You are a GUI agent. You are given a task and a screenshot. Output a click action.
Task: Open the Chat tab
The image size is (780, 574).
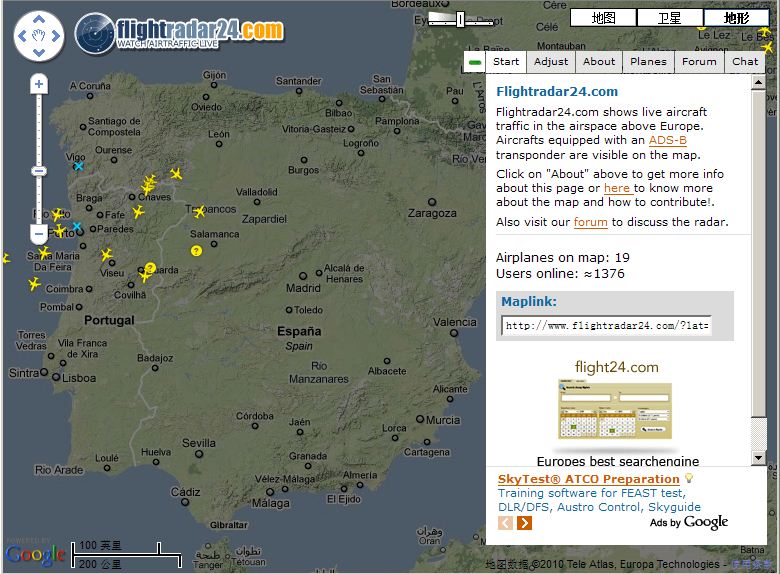[x=745, y=62]
